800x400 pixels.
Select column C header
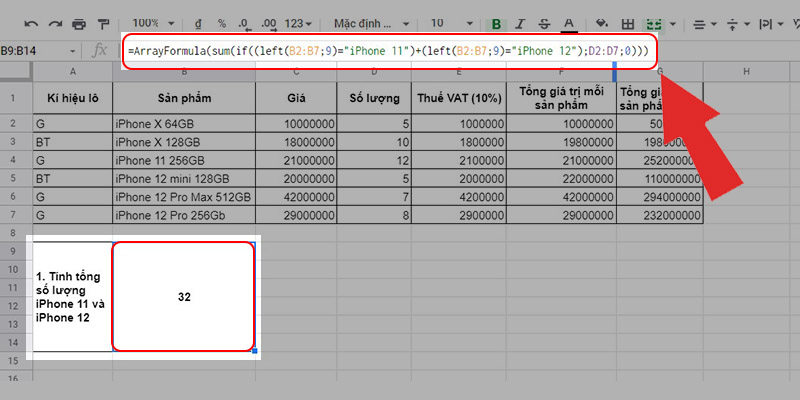point(296,72)
